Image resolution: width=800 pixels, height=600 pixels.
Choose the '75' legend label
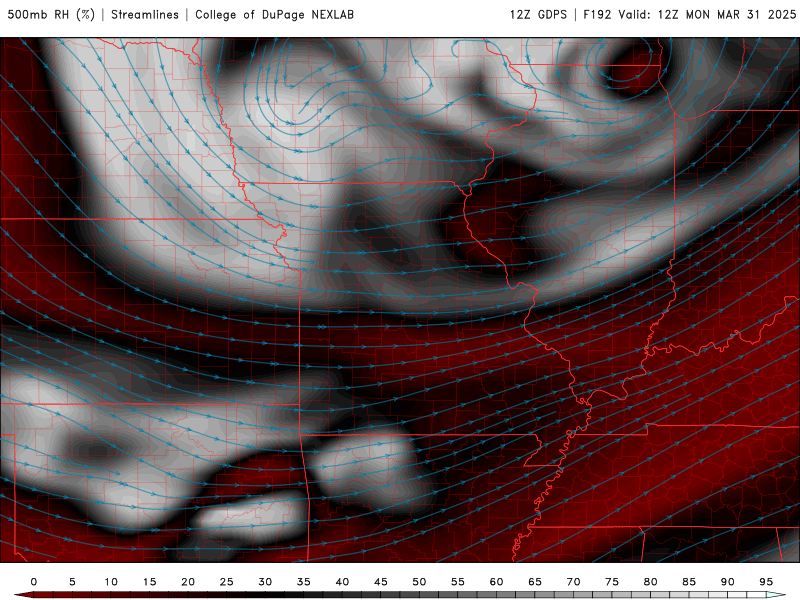[612, 582]
